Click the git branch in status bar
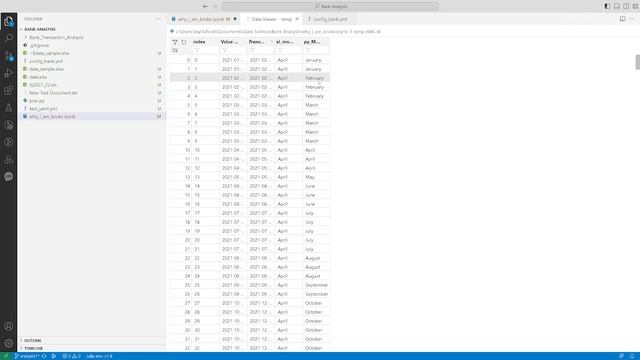This screenshot has width=640, height=360. pos(28,356)
